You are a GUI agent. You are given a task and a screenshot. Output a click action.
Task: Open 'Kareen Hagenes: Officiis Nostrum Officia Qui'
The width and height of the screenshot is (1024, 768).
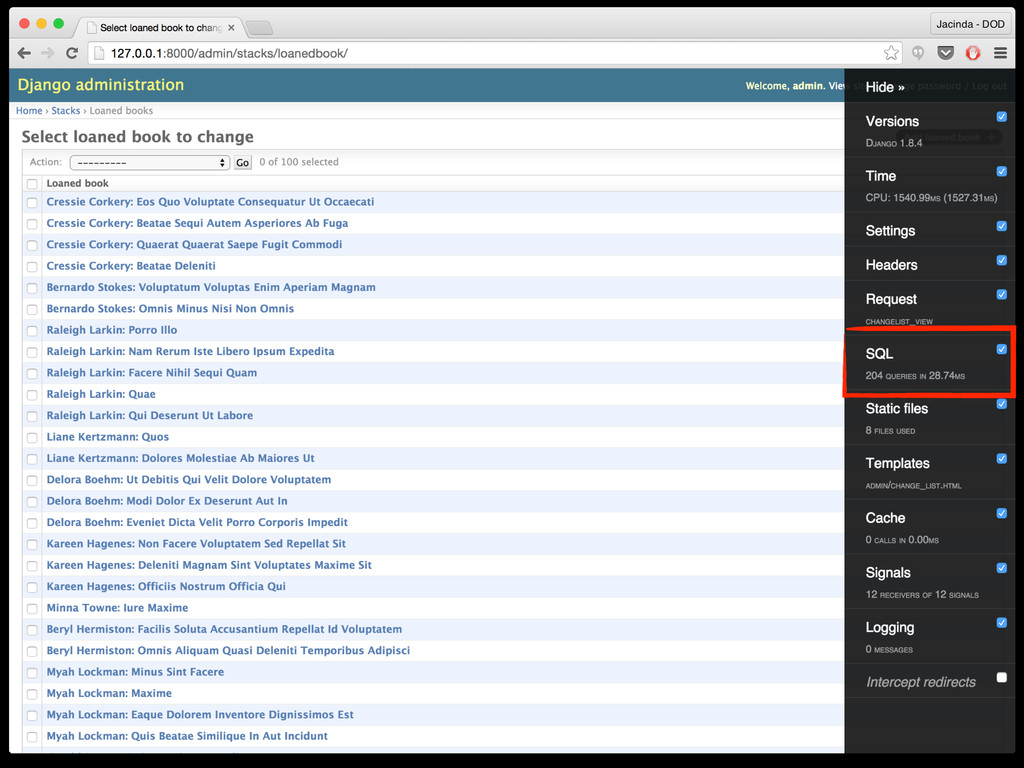(166, 586)
